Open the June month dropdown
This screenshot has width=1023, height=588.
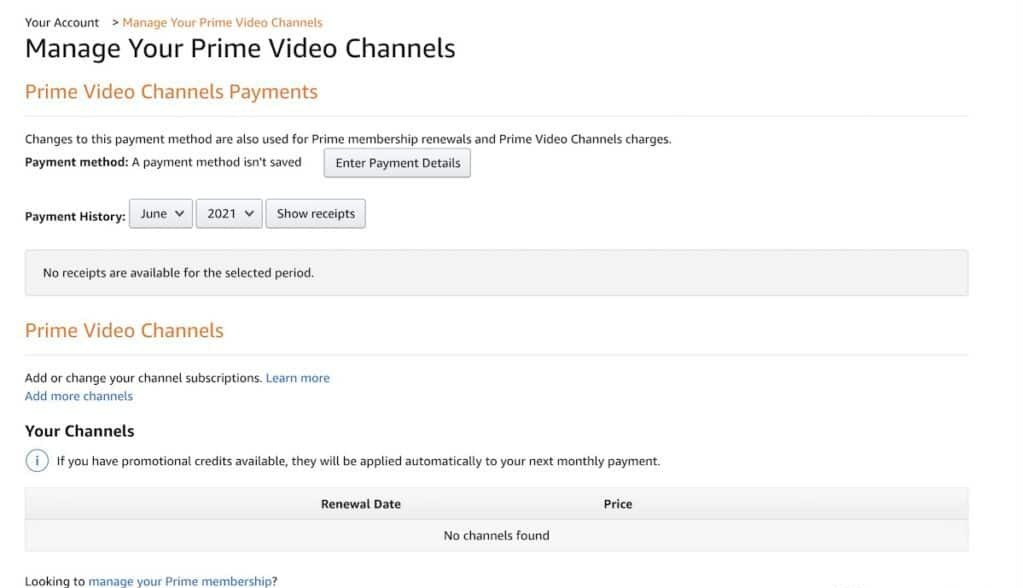click(160, 214)
